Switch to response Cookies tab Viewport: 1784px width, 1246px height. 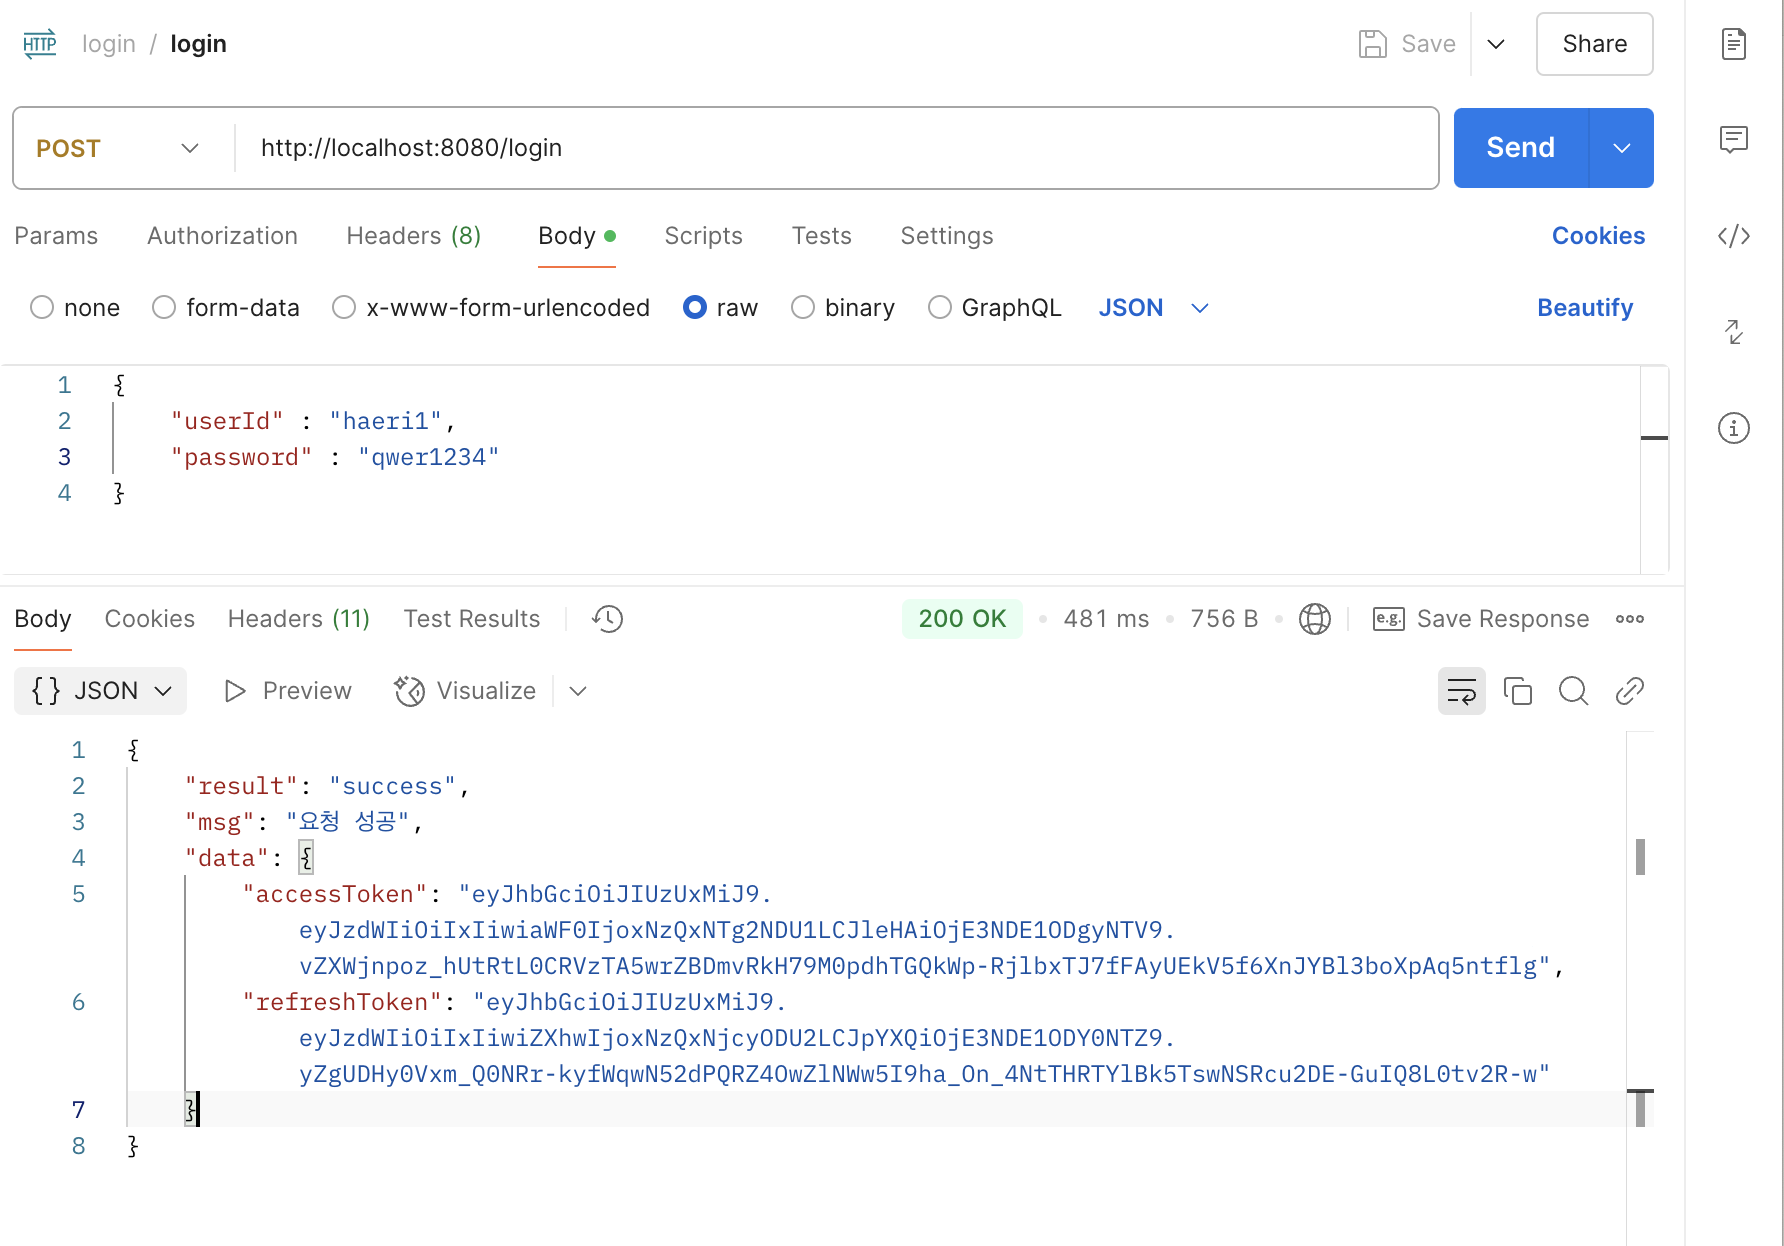coord(150,619)
